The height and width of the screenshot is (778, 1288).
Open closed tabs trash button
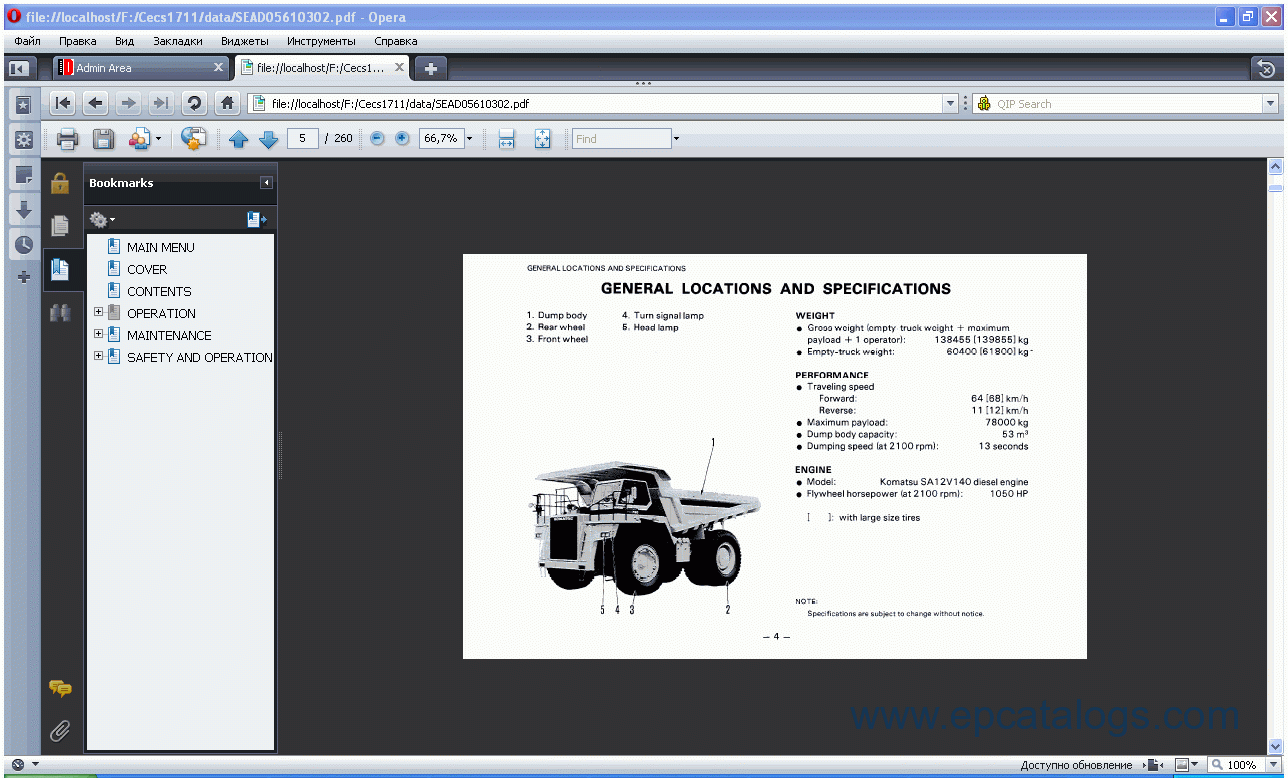coord(1265,68)
